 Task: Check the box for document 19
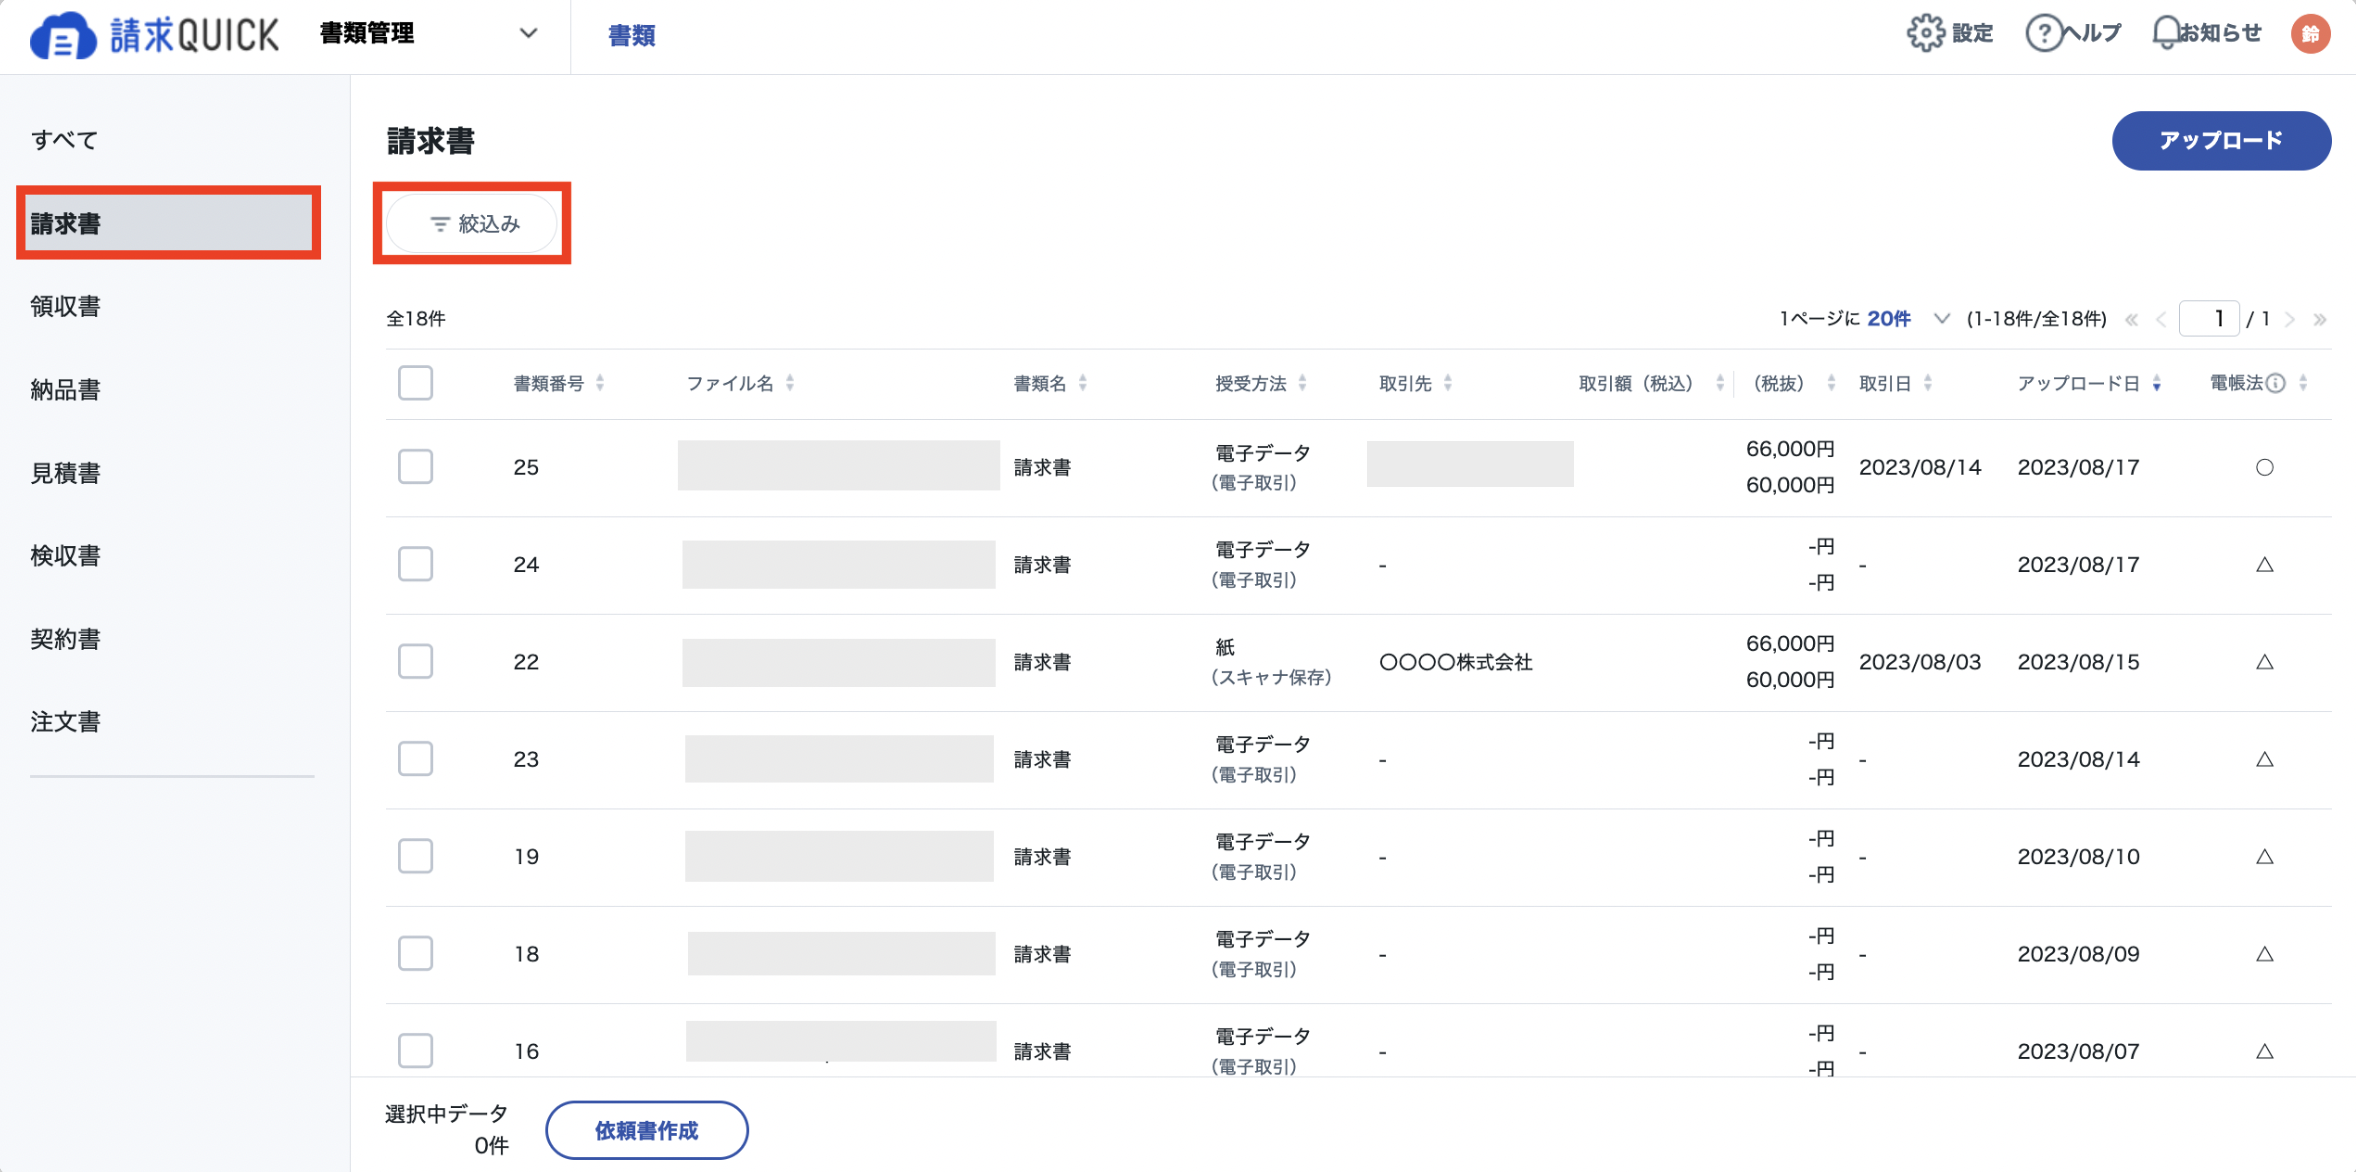[x=415, y=856]
